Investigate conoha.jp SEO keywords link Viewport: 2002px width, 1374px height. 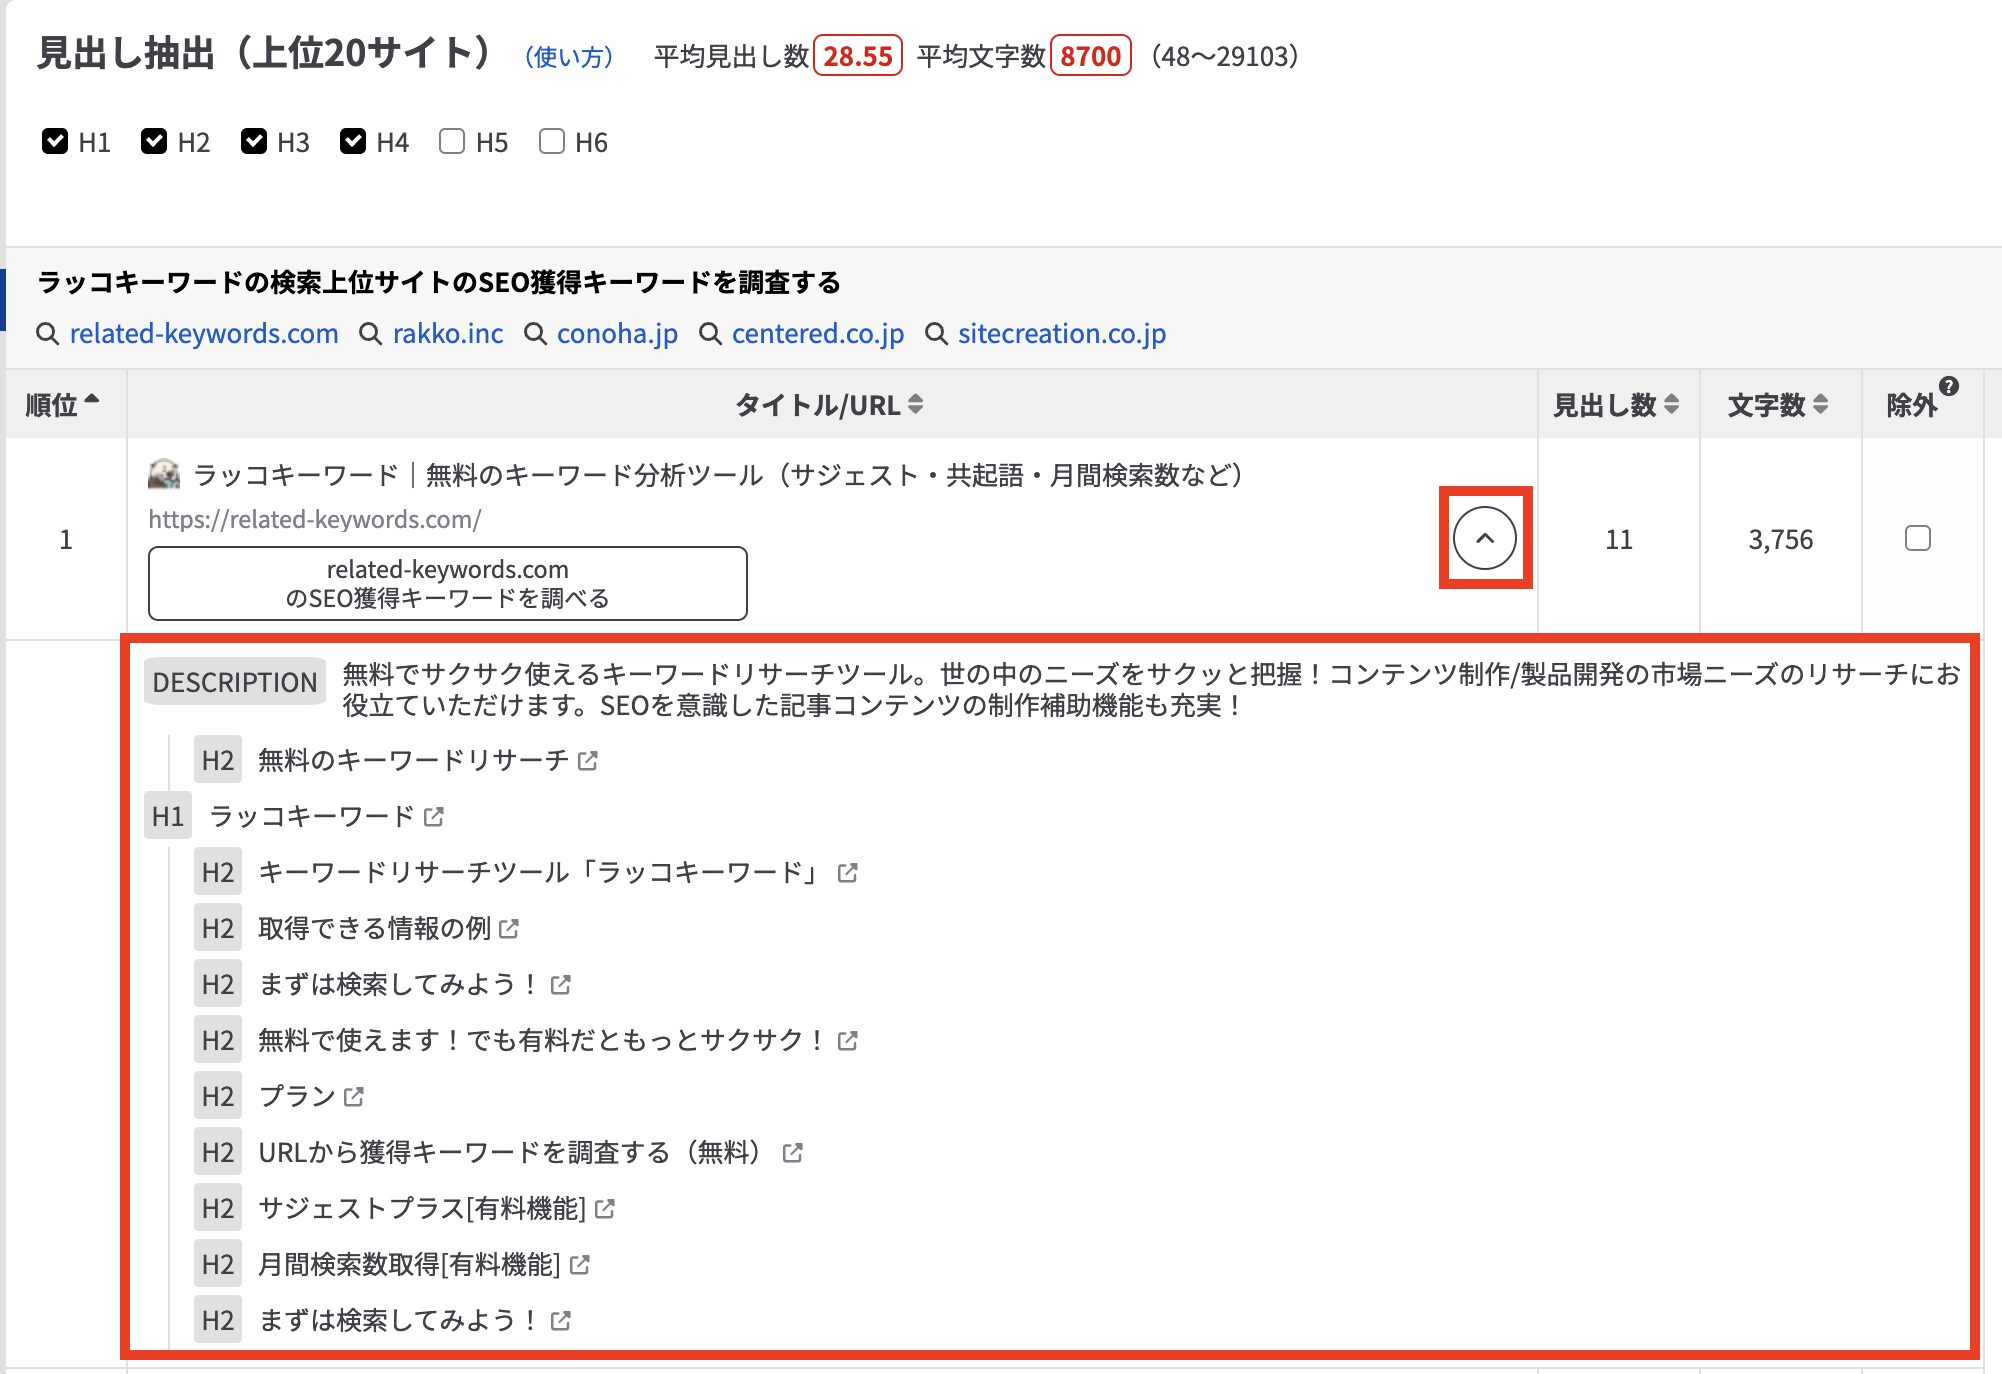click(617, 334)
